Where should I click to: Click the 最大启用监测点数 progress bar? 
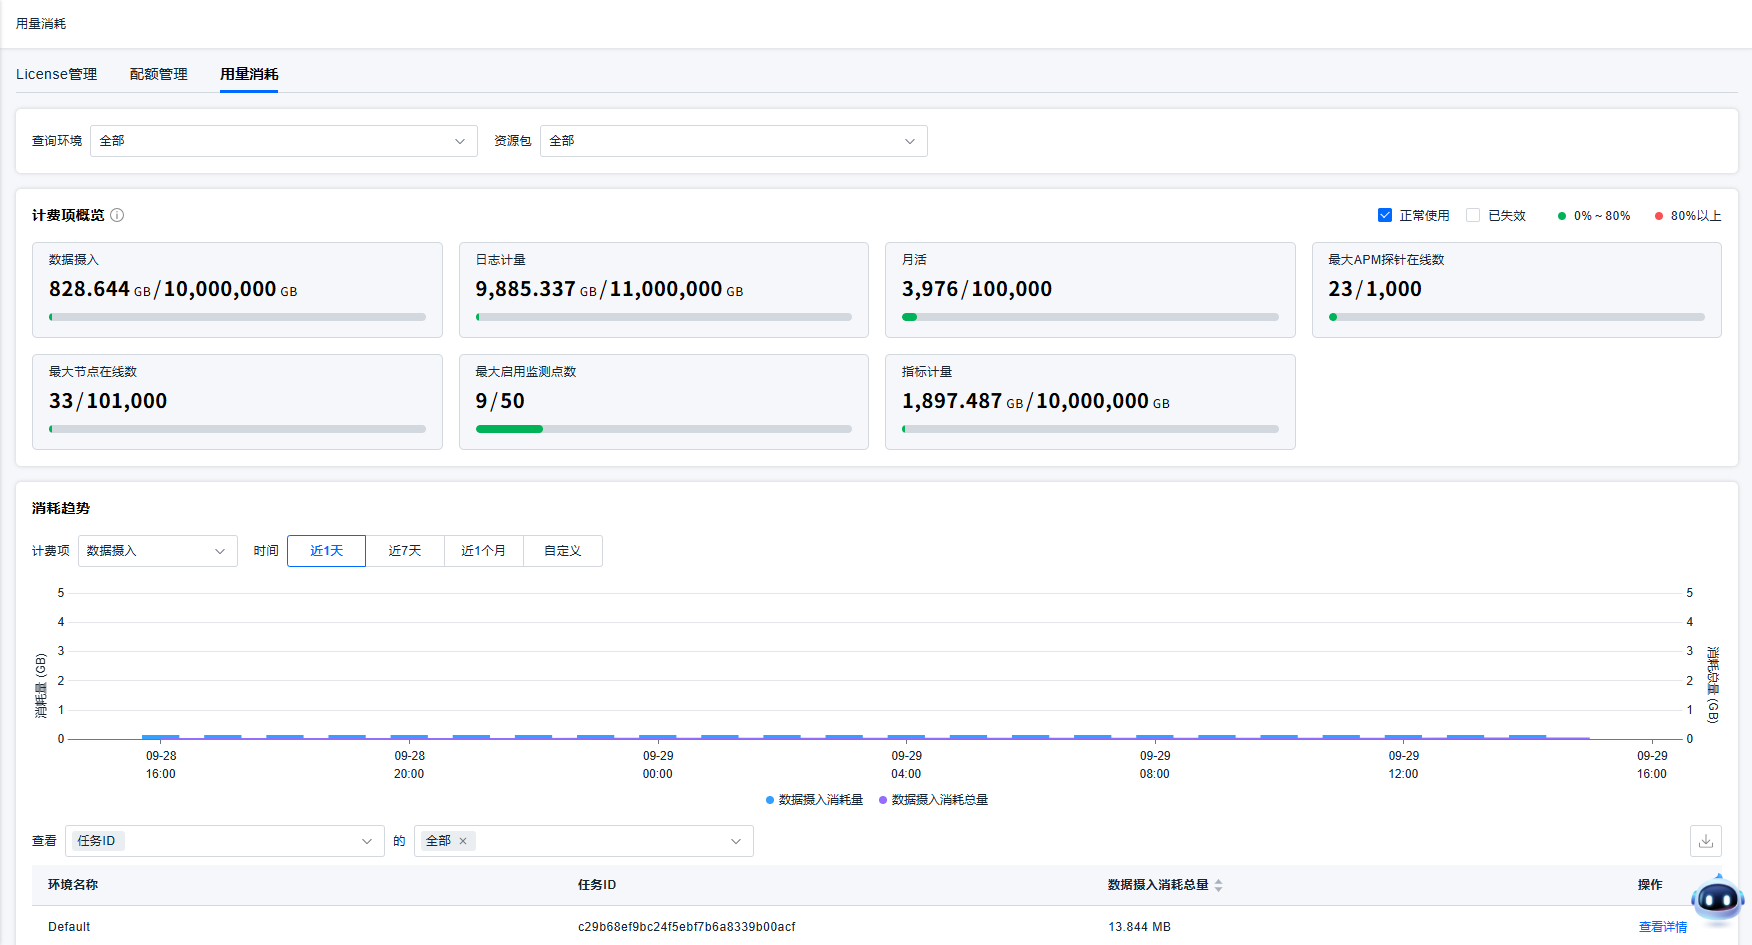663,429
